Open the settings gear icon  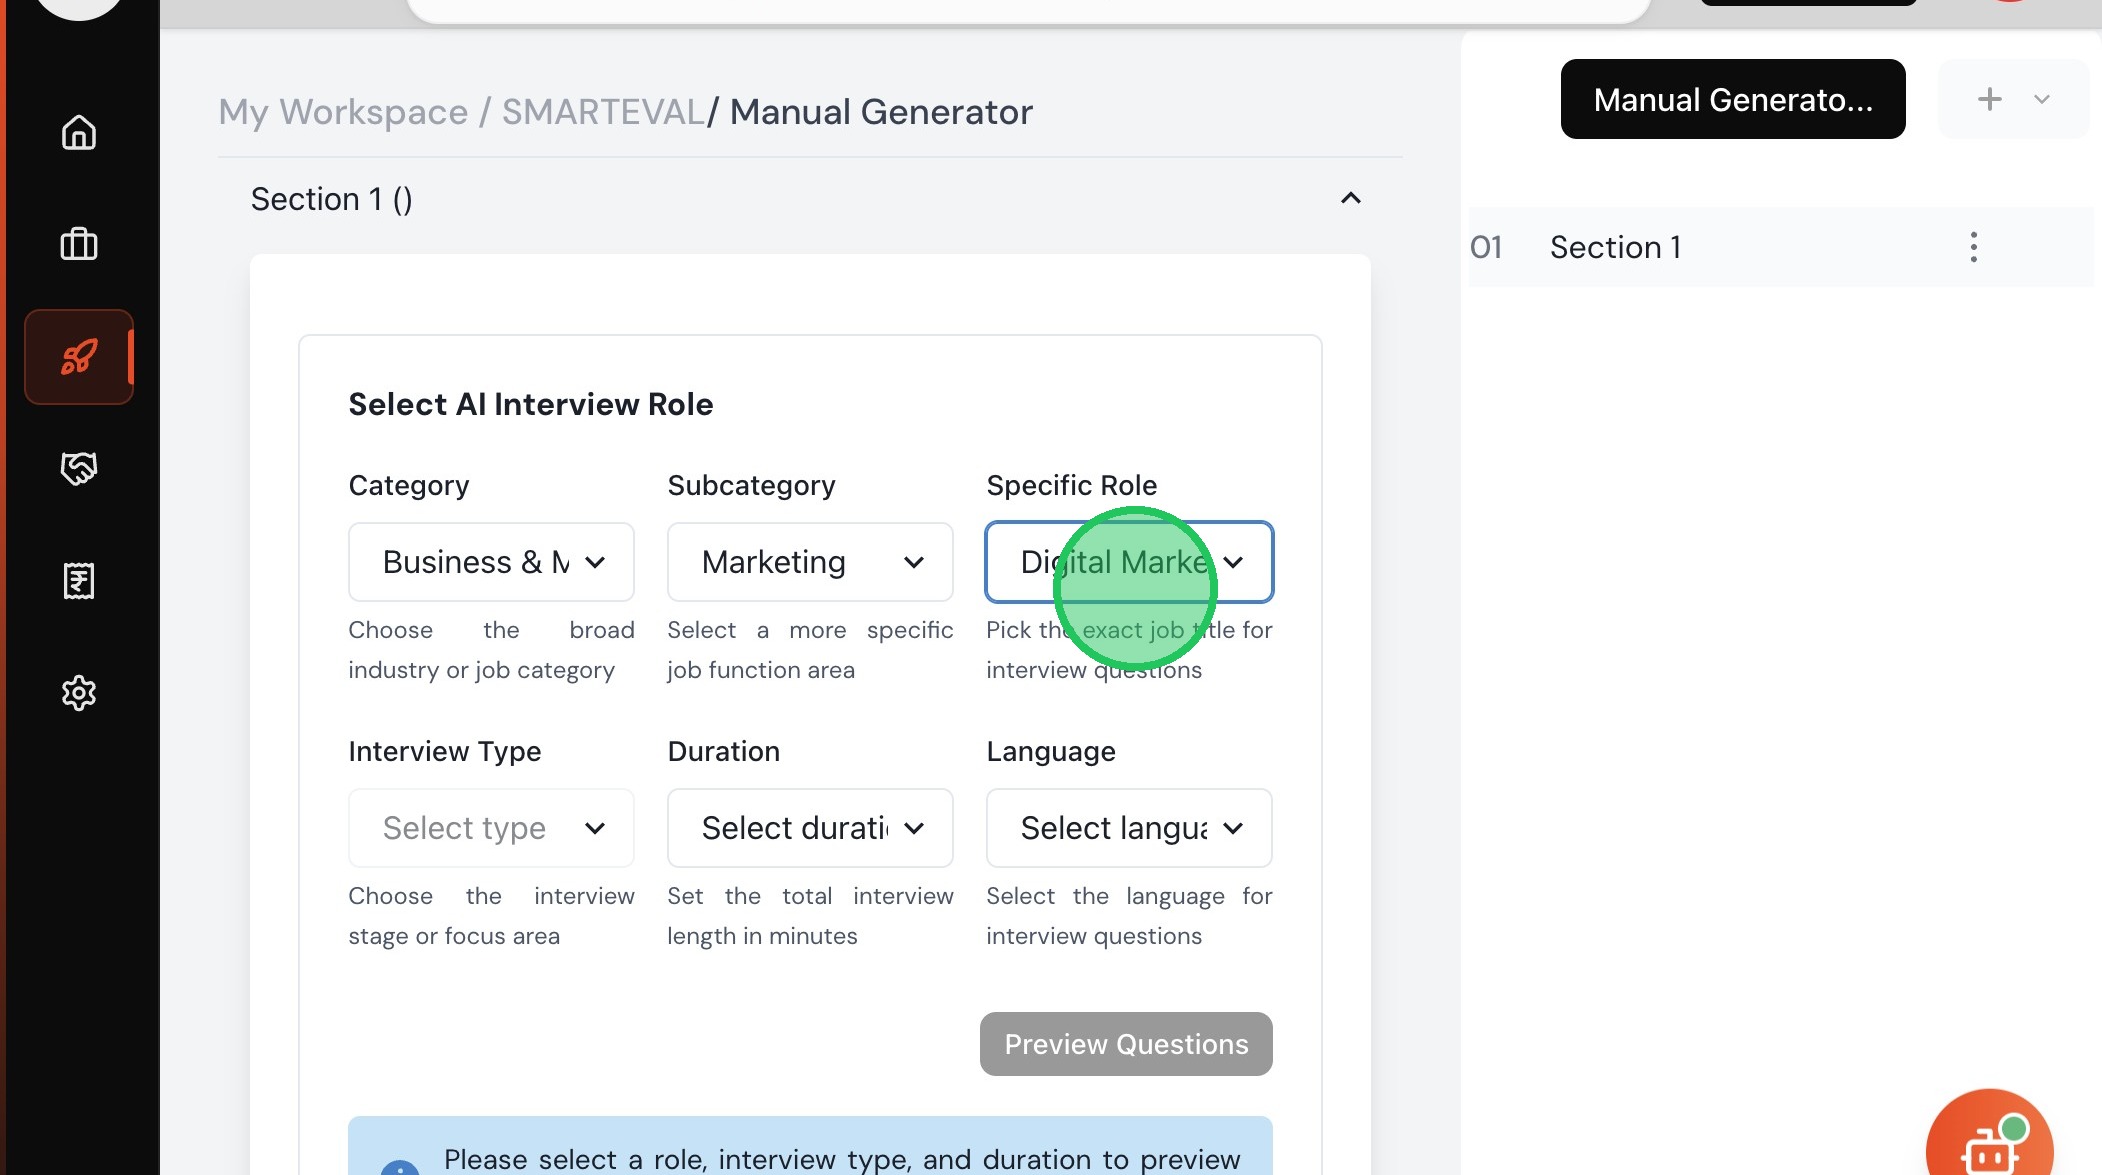[x=79, y=692]
